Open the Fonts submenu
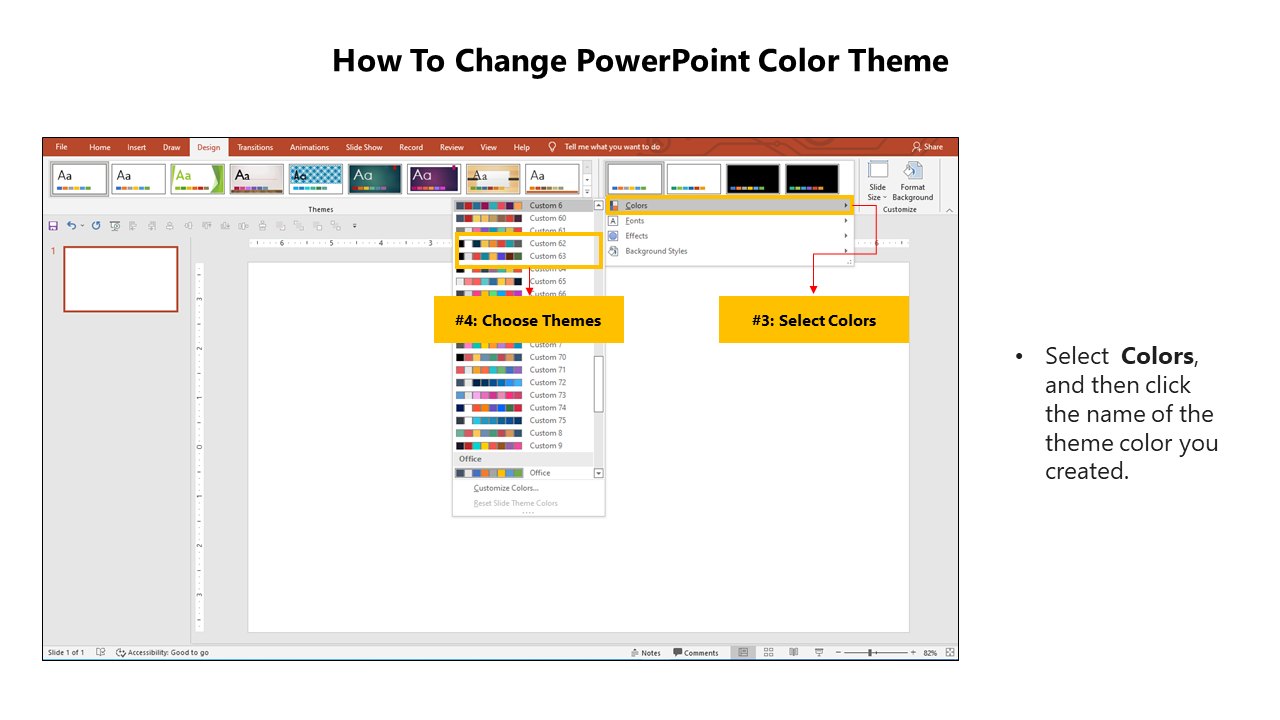Viewport: 1280px width, 720px height. coord(730,221)
